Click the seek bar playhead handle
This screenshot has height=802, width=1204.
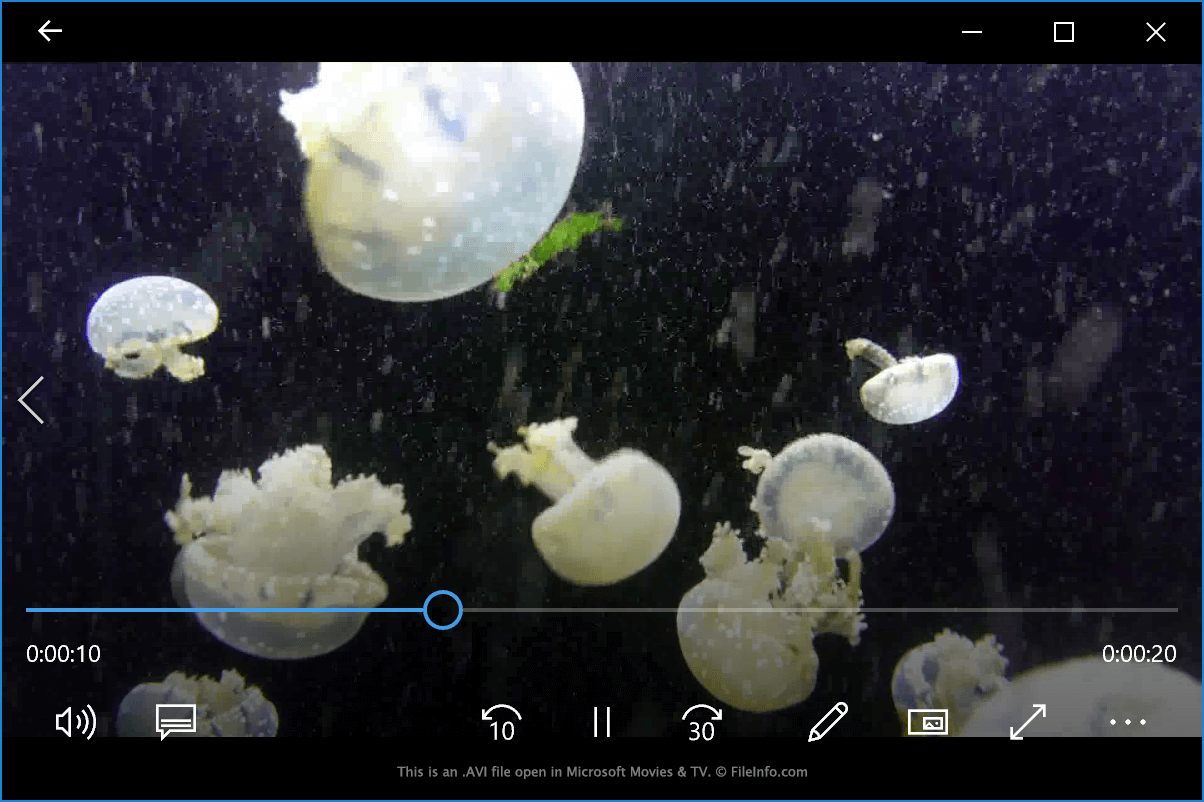click(x=442, y=609)
